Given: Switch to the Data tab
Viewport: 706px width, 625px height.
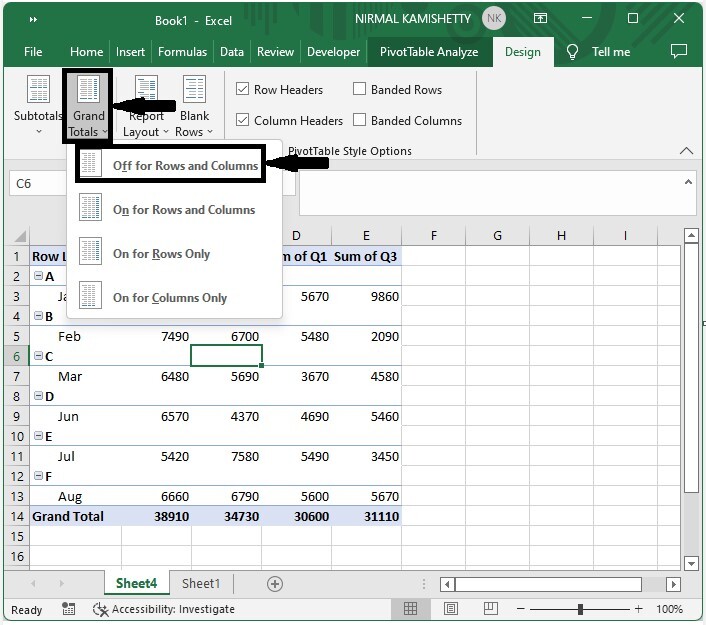Looking at the screenshot, I should click(x=231, y=52).
